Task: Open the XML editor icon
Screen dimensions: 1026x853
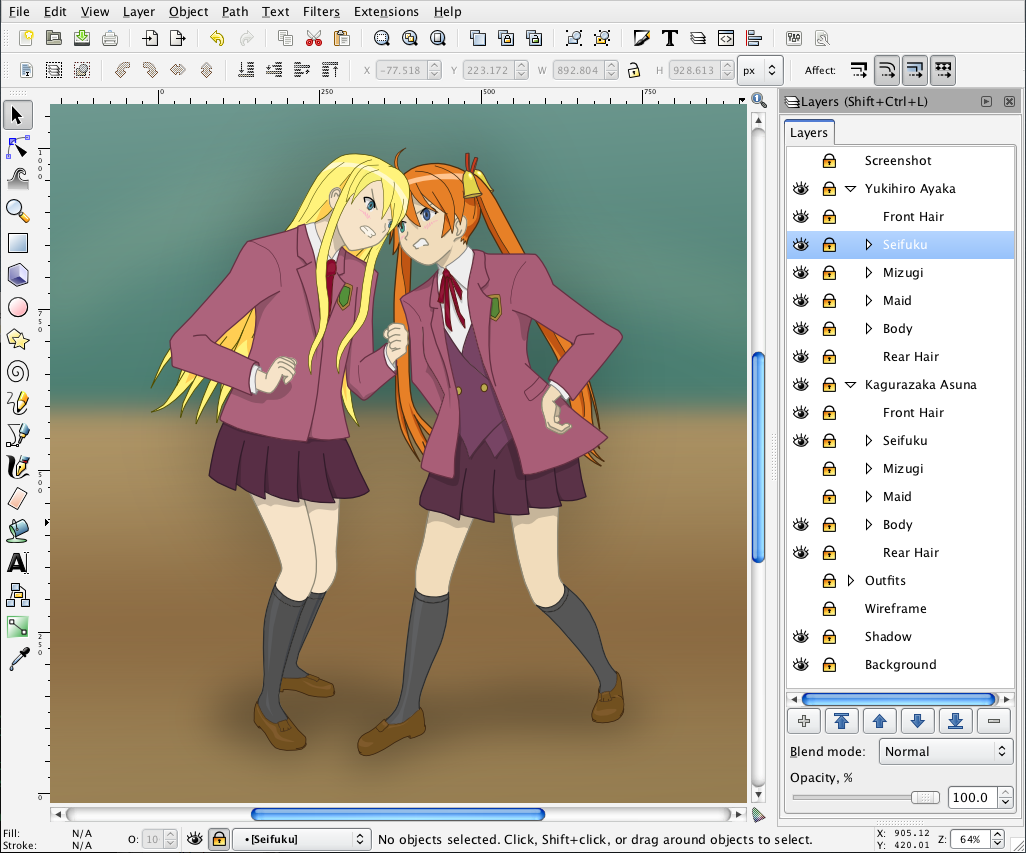Action: [726, 38]
